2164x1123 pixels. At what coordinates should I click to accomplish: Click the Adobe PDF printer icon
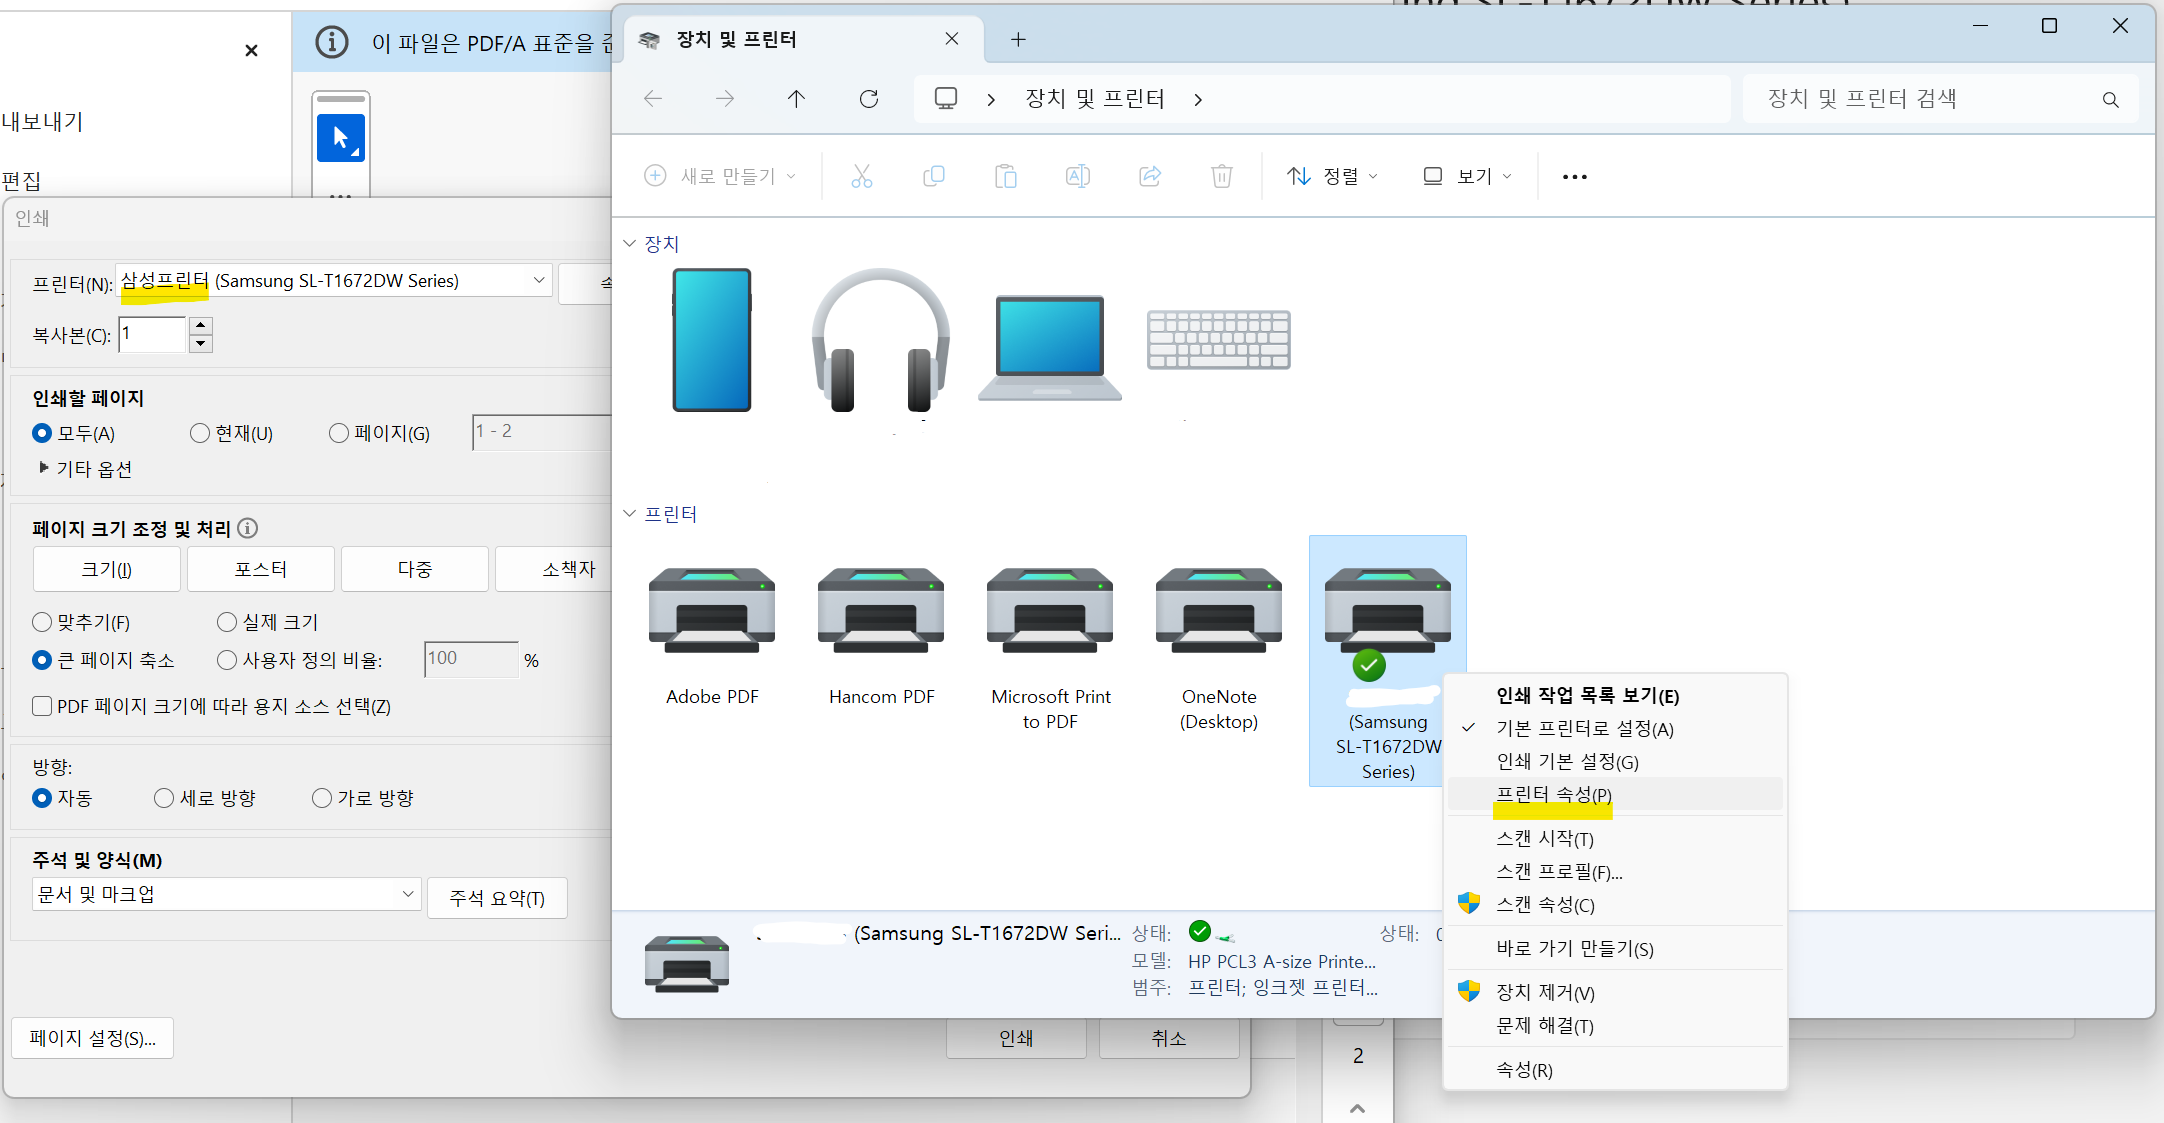(711, 611)
